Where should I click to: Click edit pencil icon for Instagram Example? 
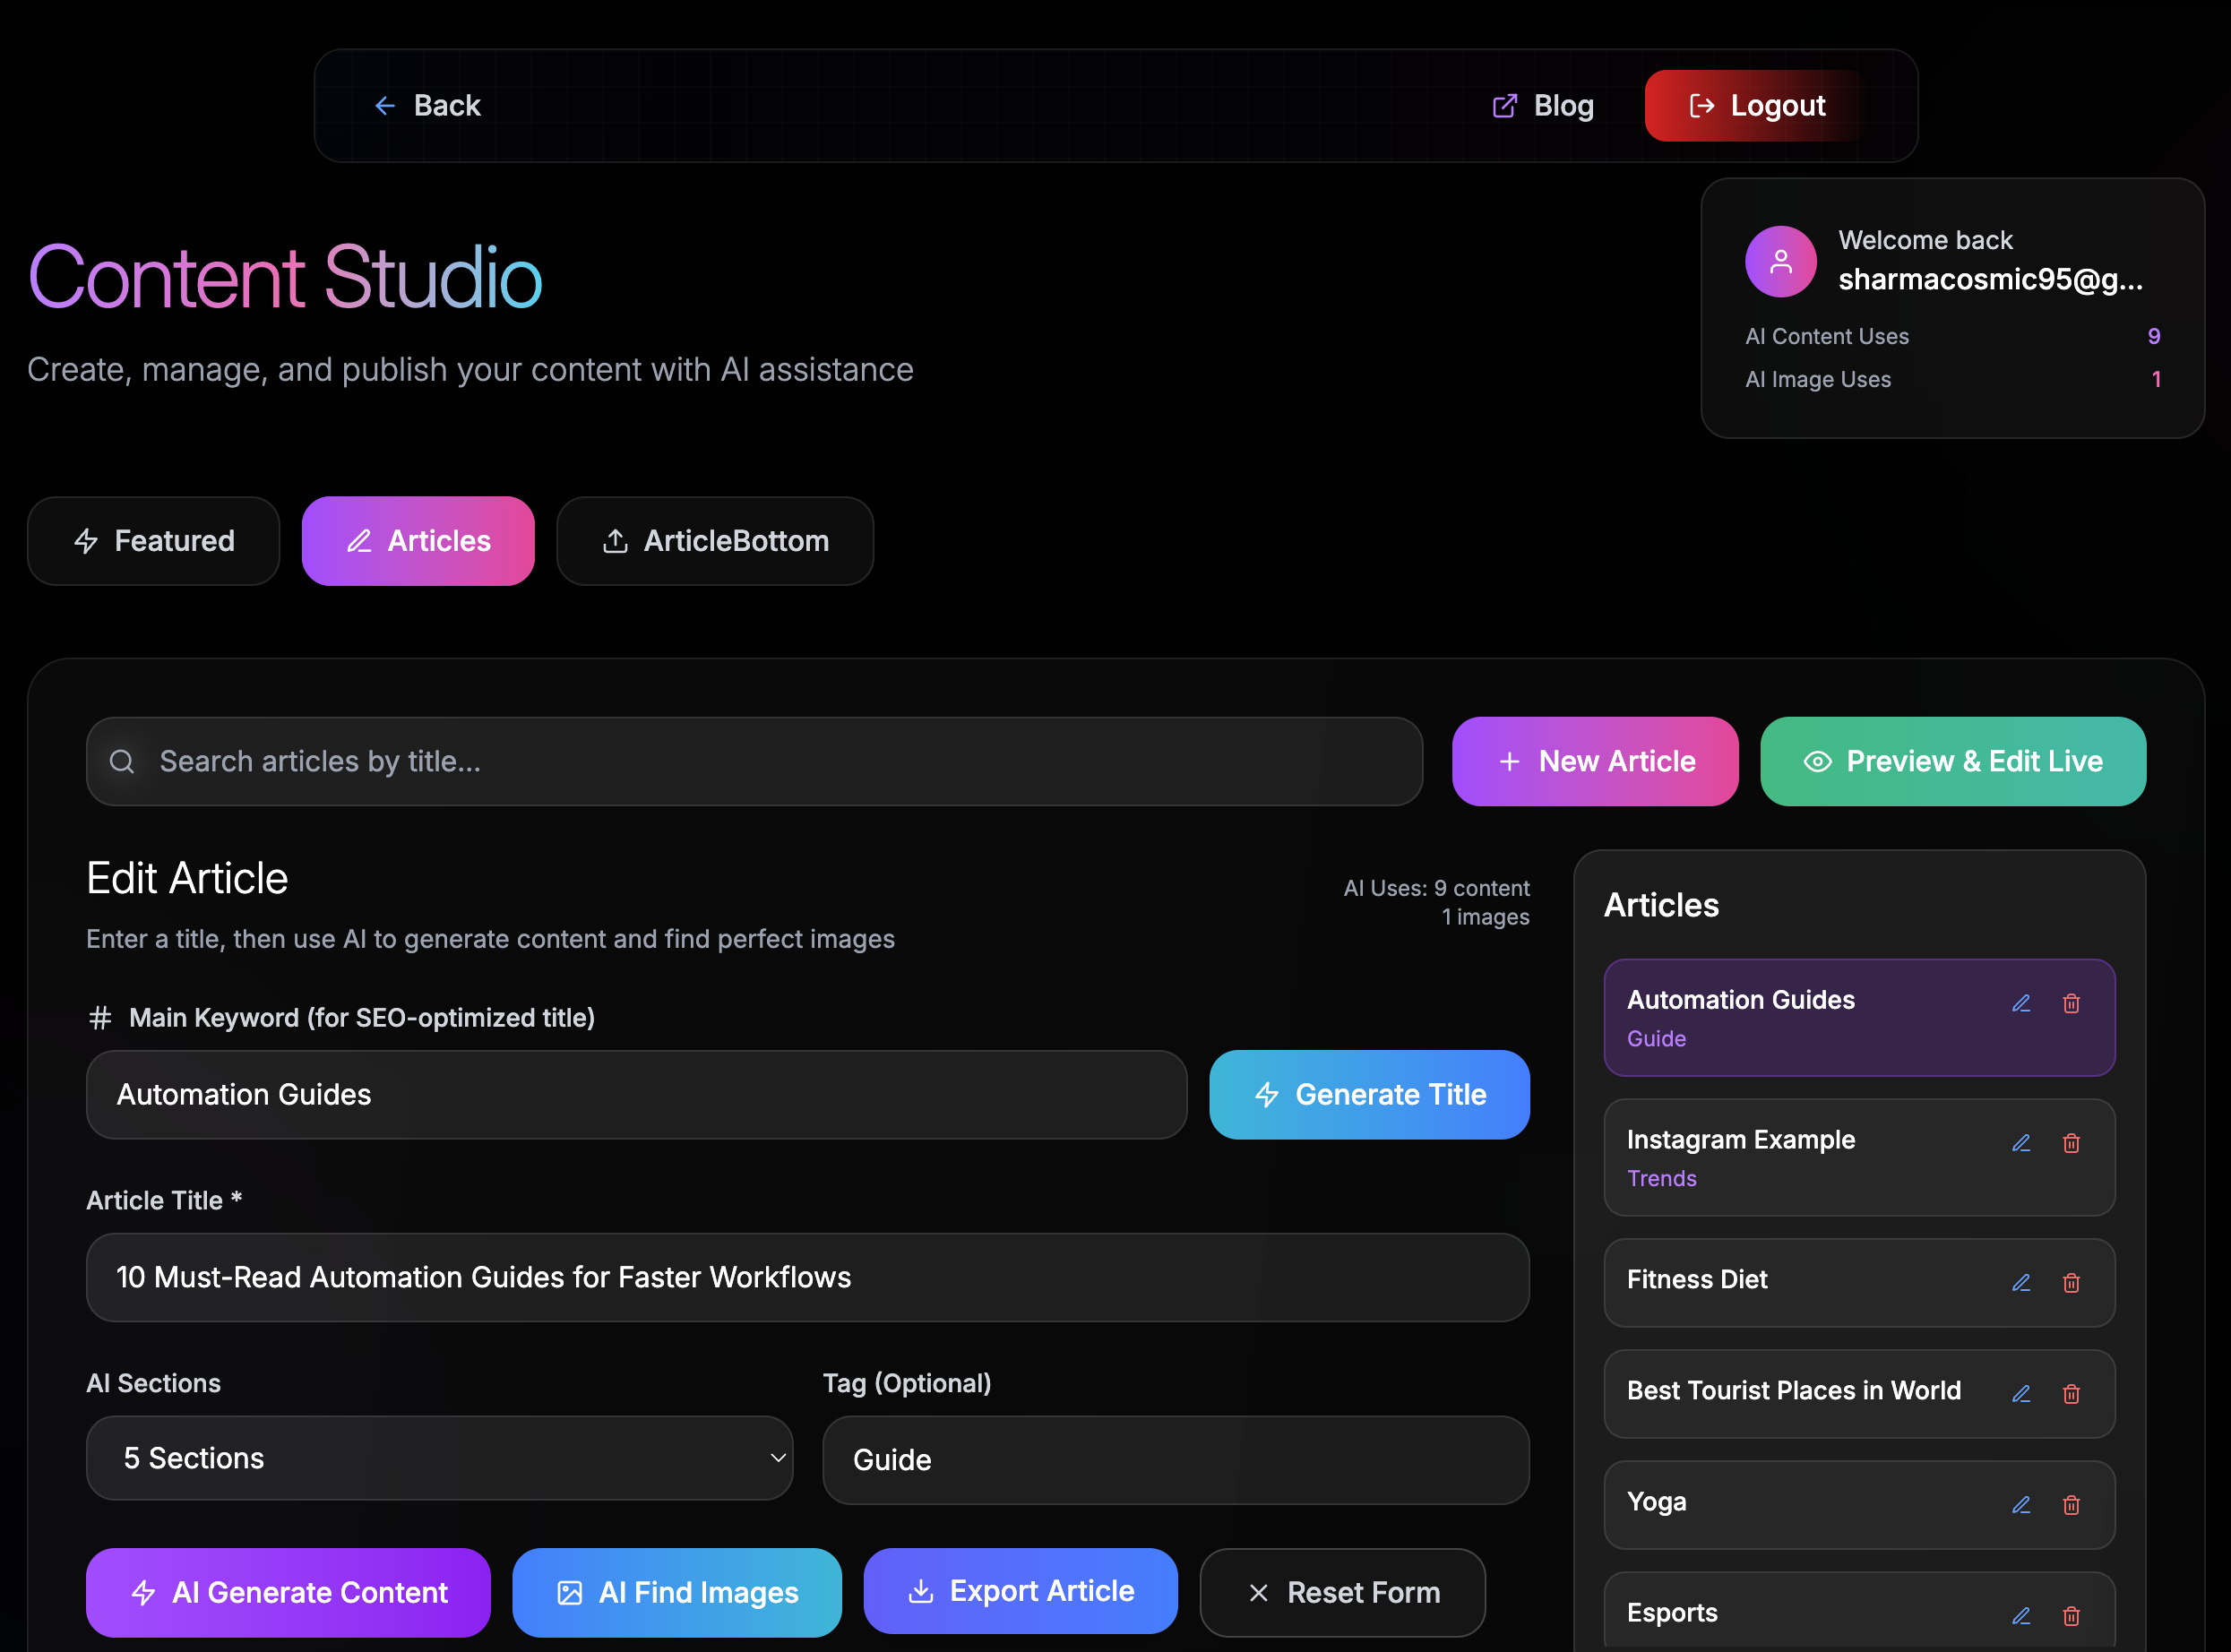(2021, 1143)
